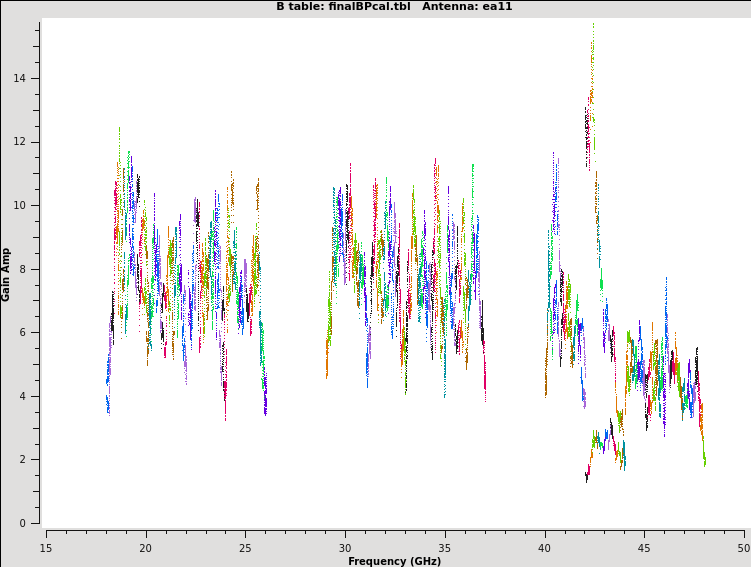Click the 40 tick label on frequency axis
Image resolution: width=751 pixels, height=567 pixels.
click(x=545, y=547)
